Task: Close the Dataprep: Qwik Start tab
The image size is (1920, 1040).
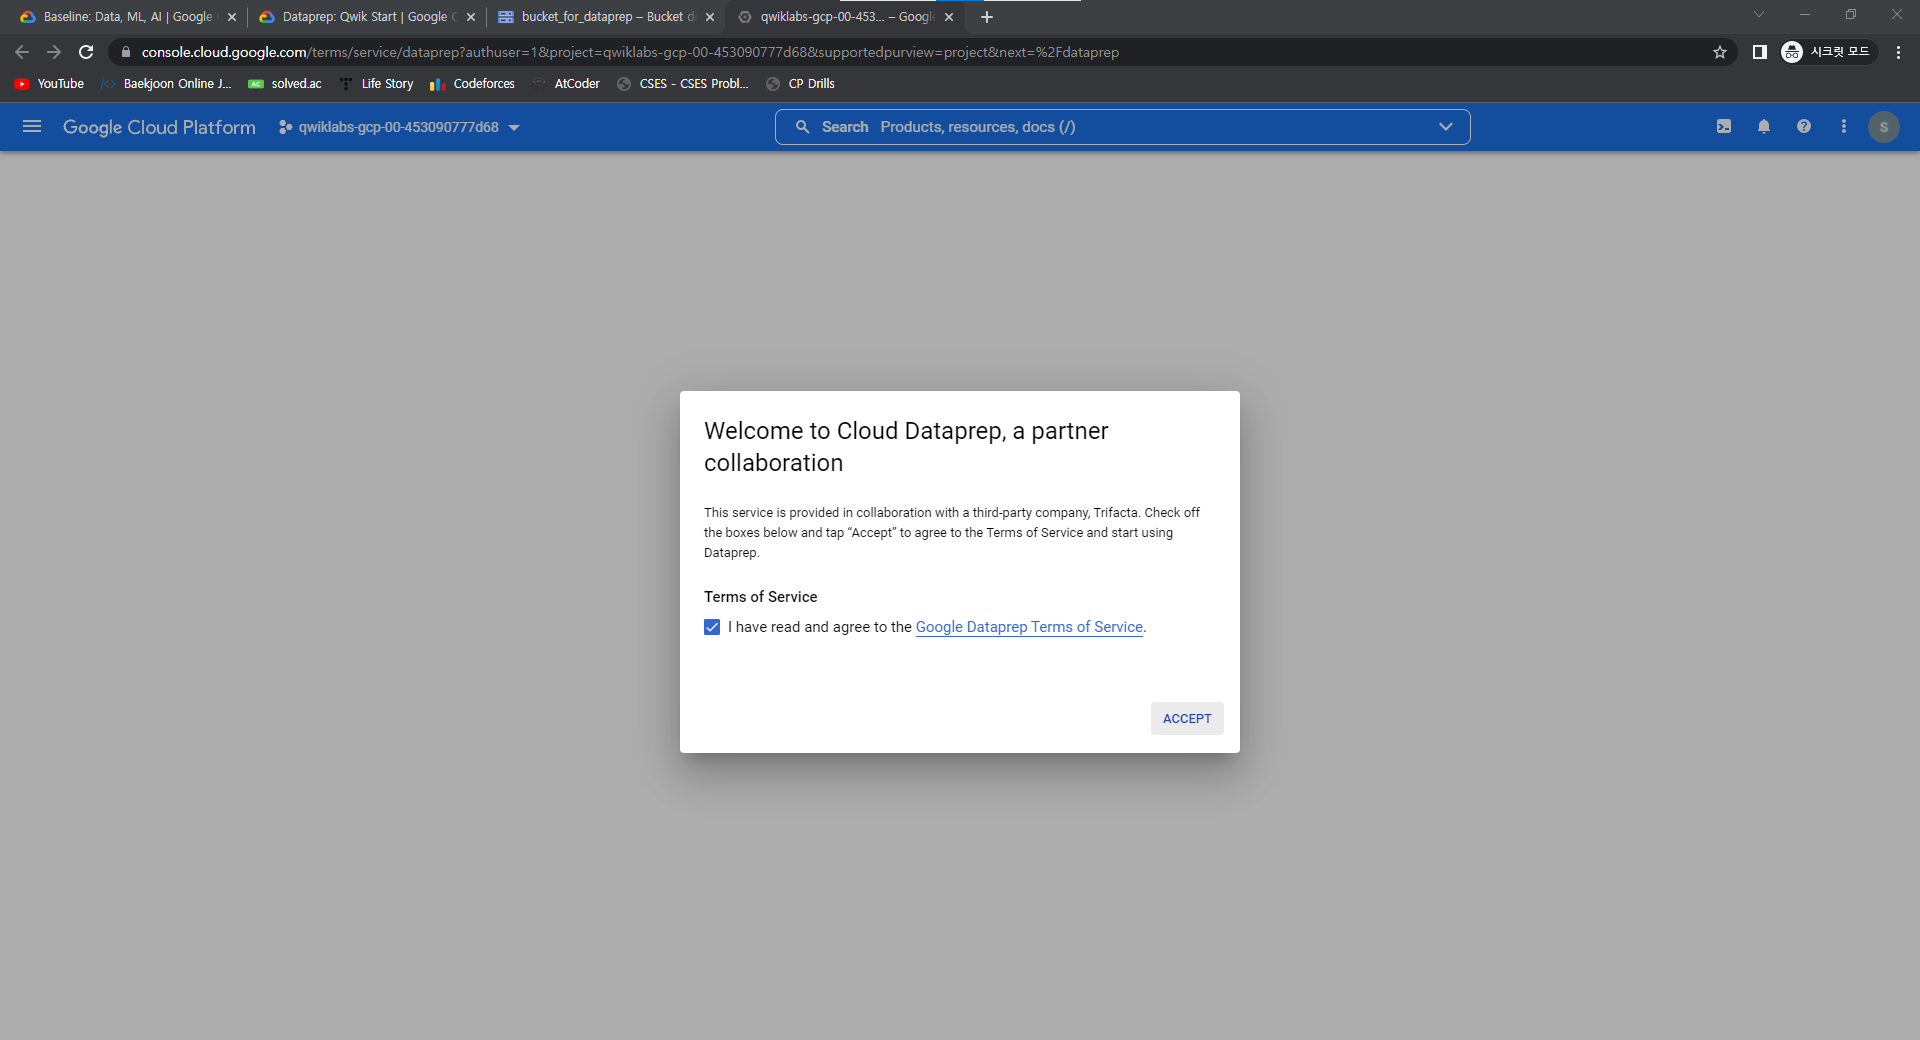Action: point(471,17)
